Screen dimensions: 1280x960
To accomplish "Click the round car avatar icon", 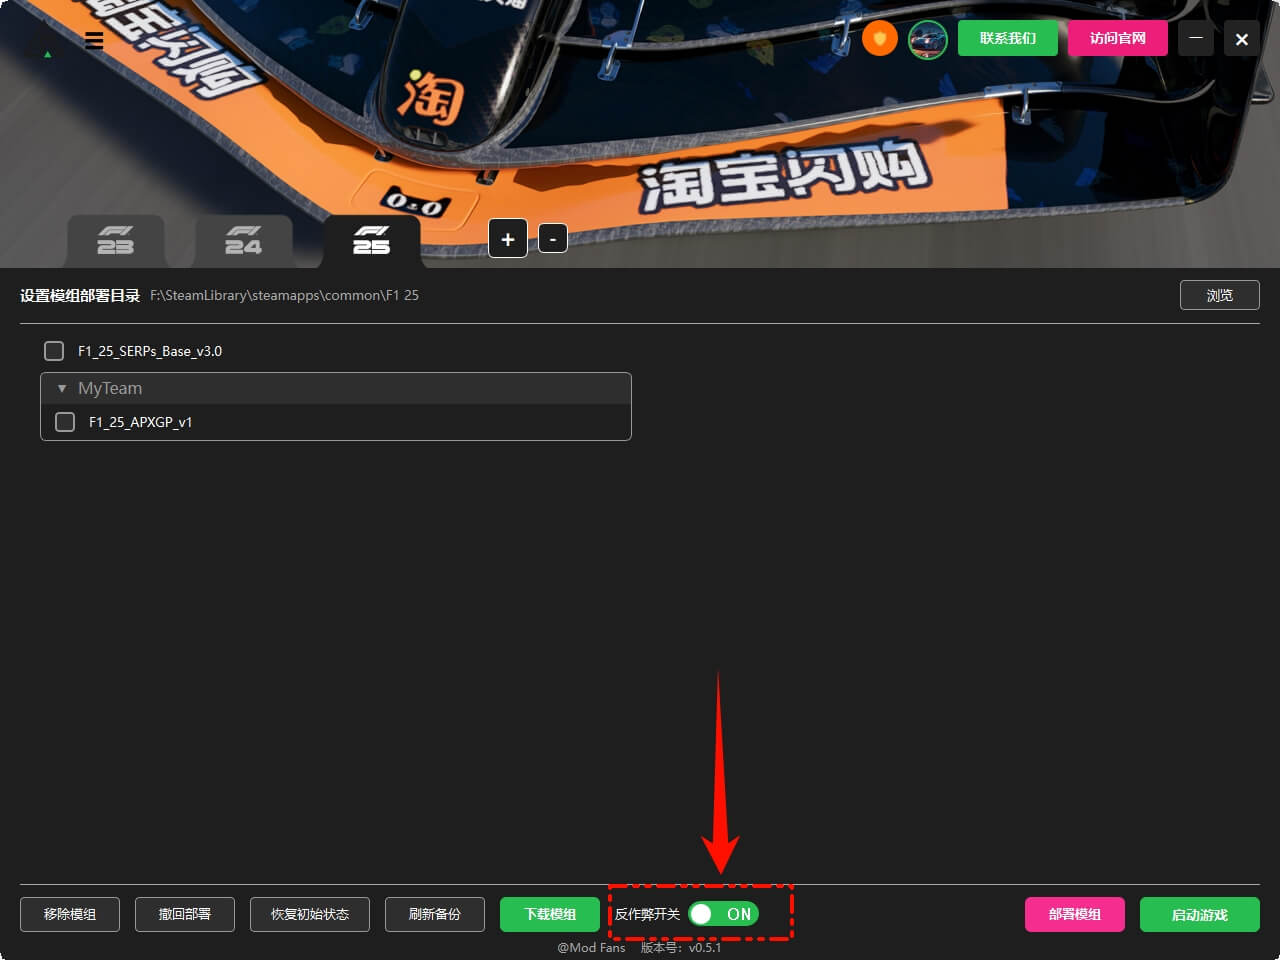I will pyautogui.click(x=927, y=39).
